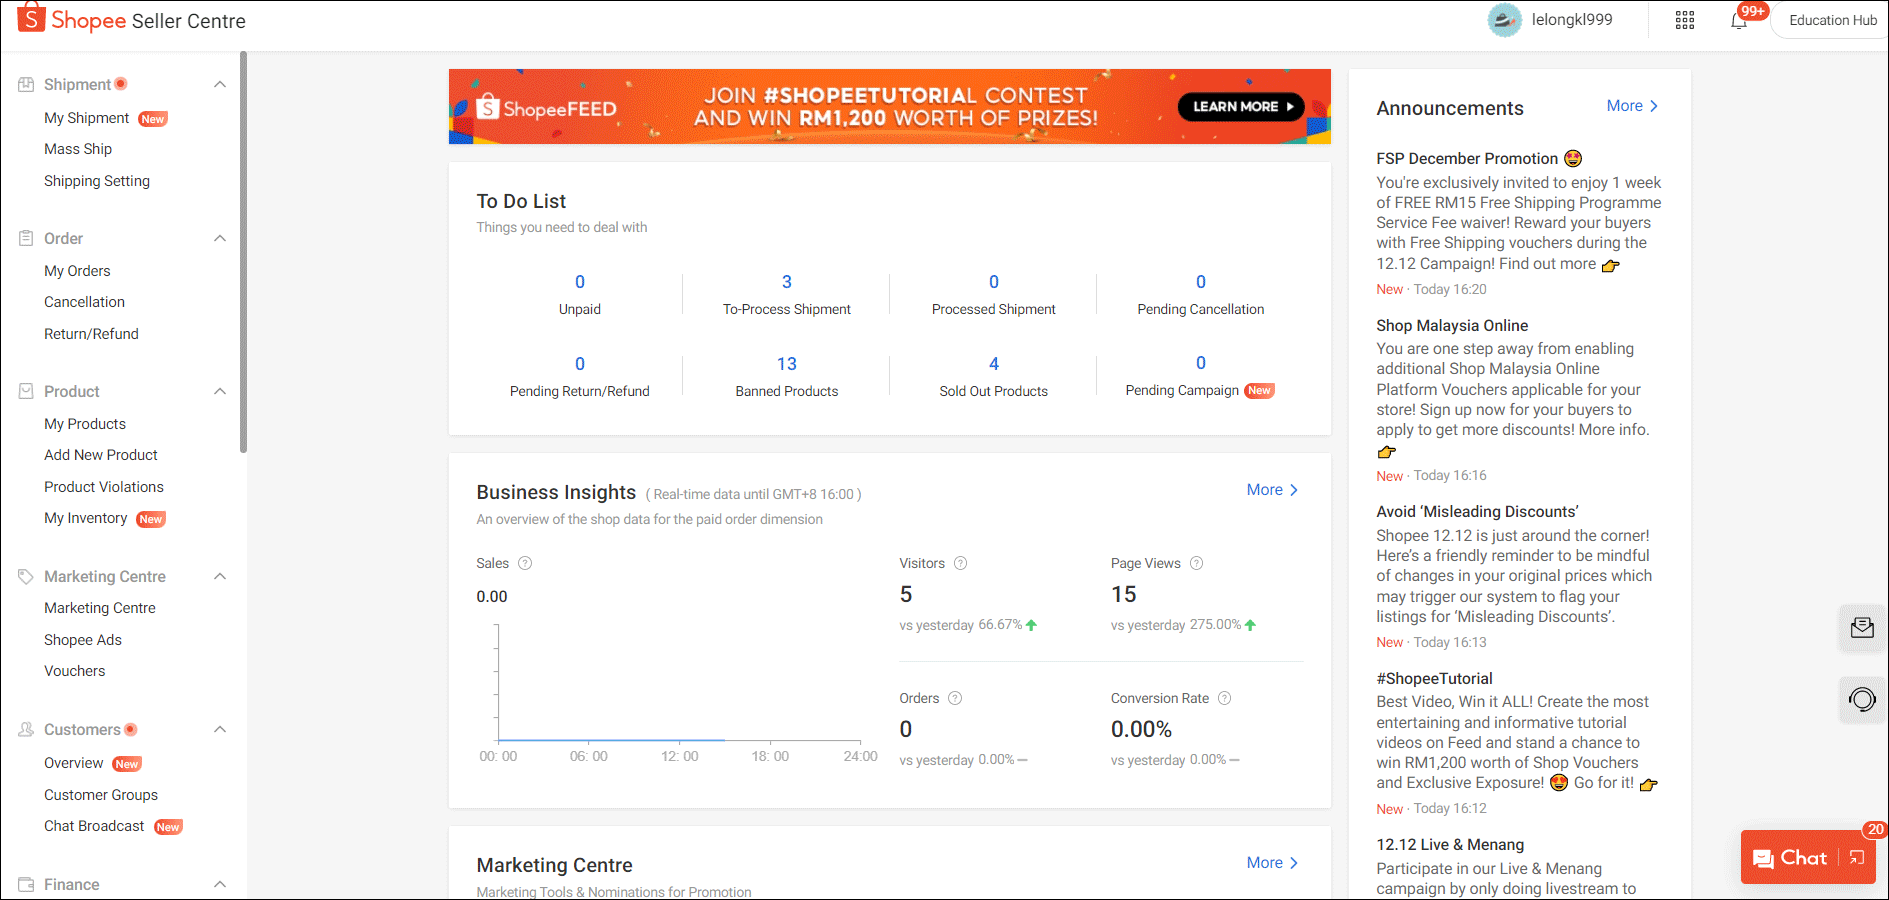Click the Learn More button on ShopeeFEED banner
This screenshot has width=1889, height=900.
pos(1240,106)
